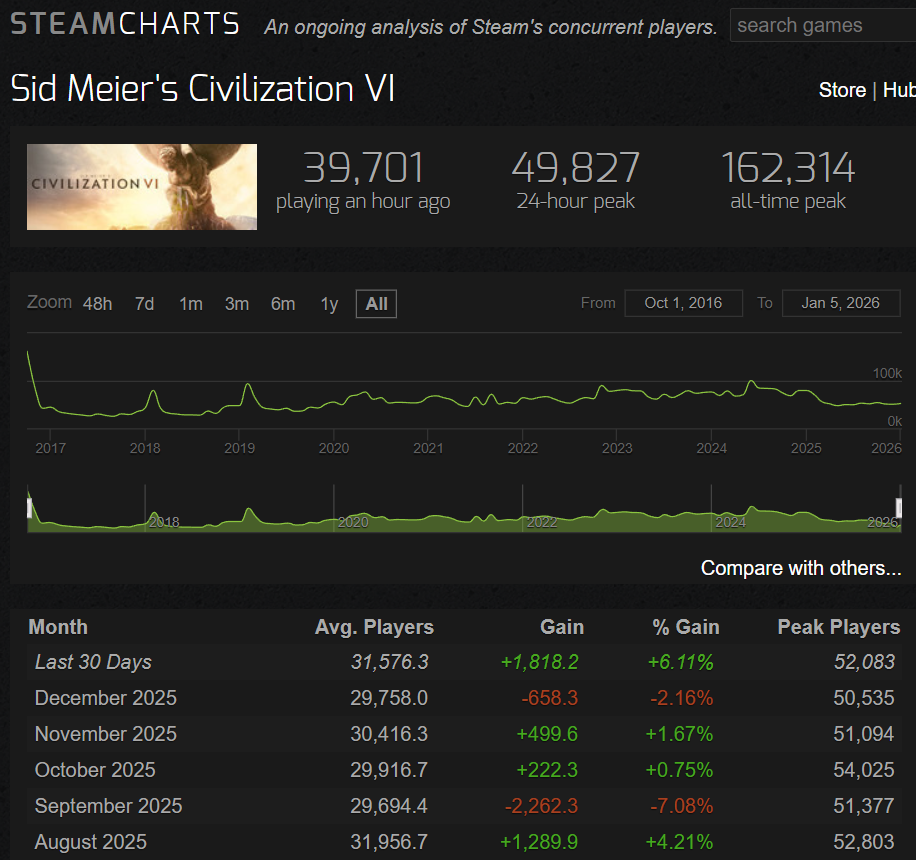Click November average value 30,416.3
This screenshot has width=916, height=860.
tap(389, 734)
